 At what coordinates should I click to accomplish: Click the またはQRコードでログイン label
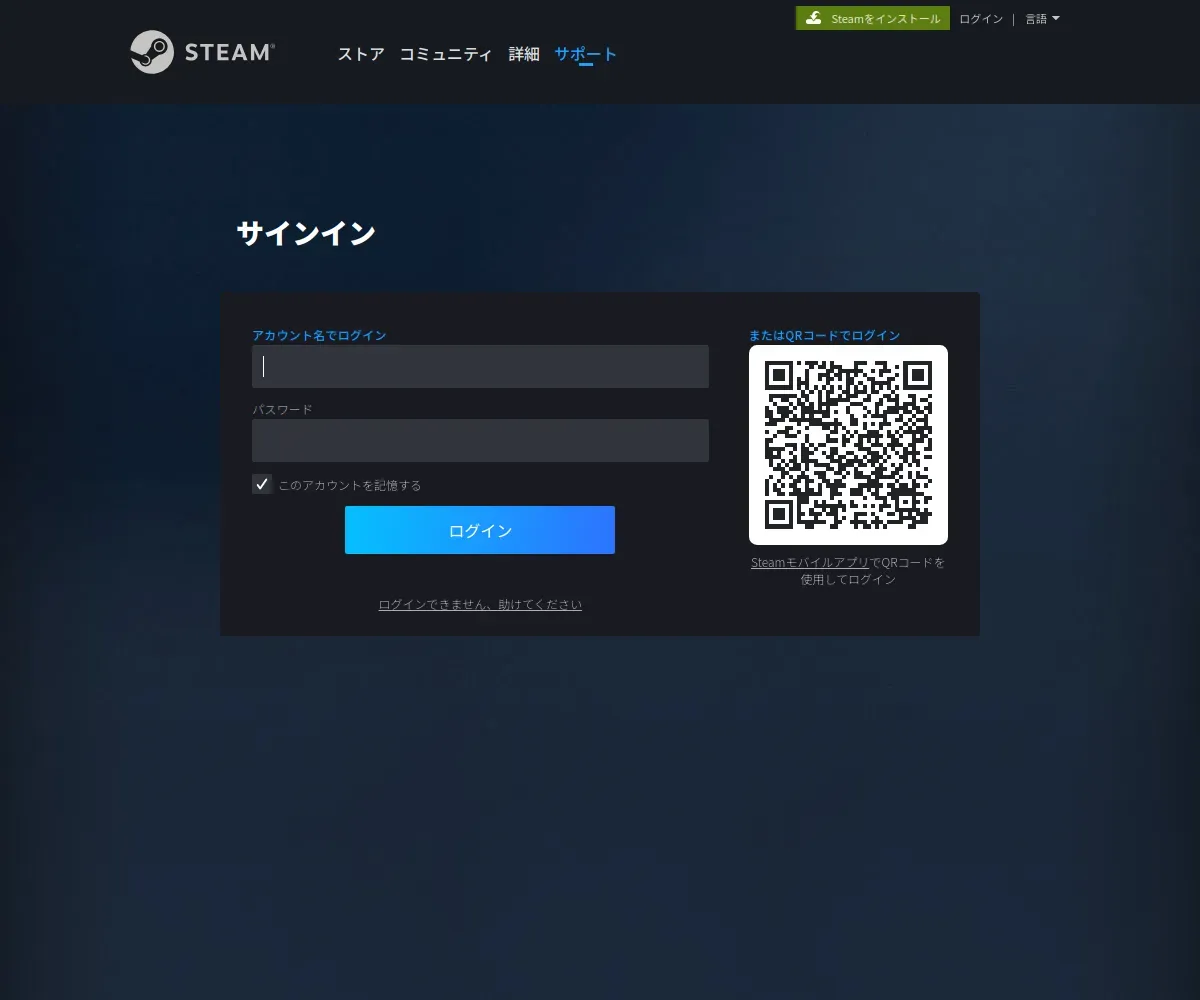[x=825, y=335]
